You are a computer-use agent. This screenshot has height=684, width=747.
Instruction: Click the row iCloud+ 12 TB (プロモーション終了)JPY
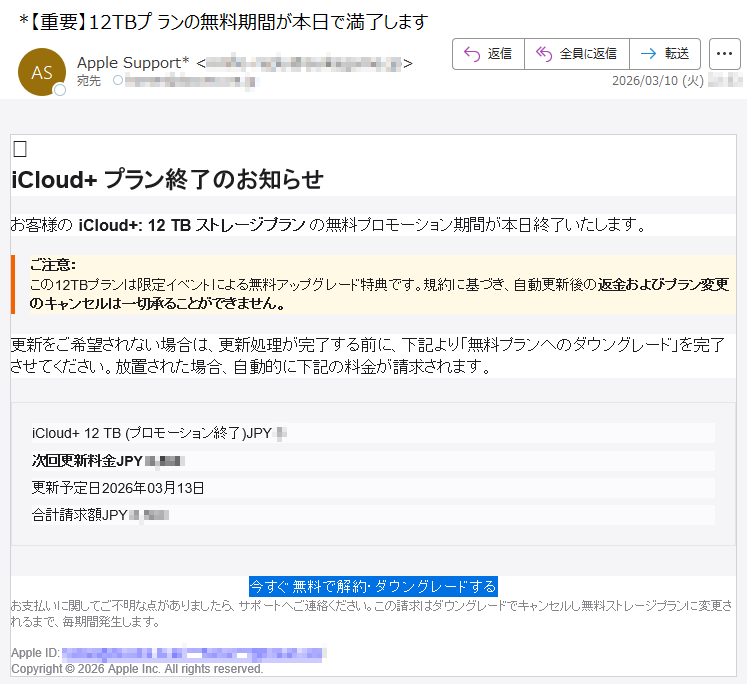(x=373, y=433)
